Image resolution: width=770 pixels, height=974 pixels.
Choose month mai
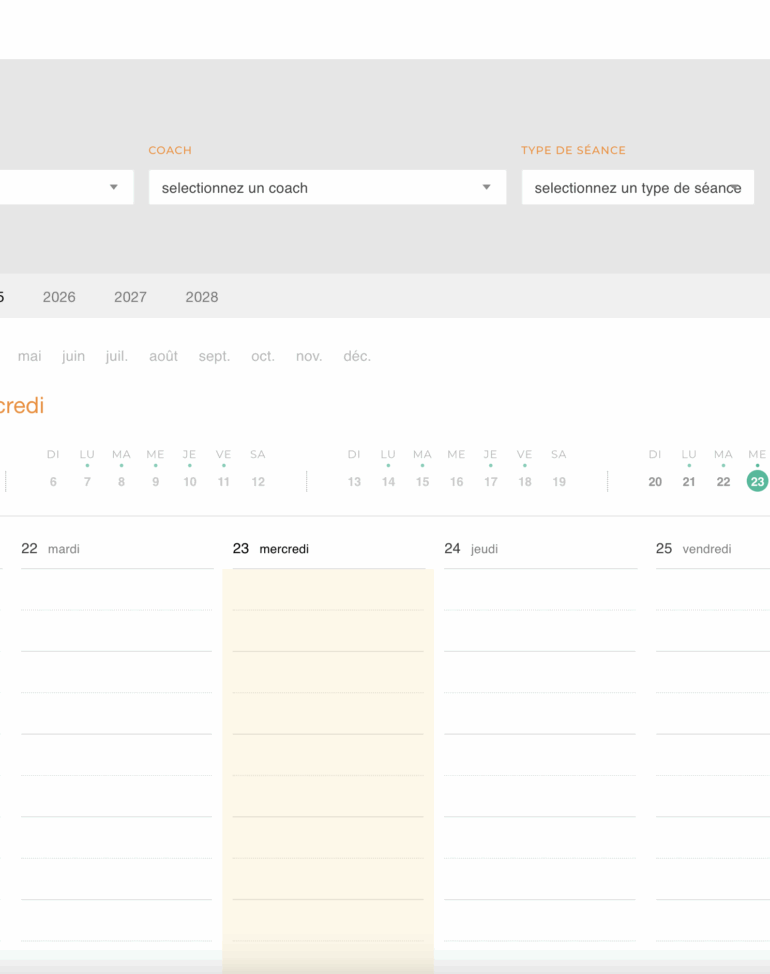click(29, 356)
